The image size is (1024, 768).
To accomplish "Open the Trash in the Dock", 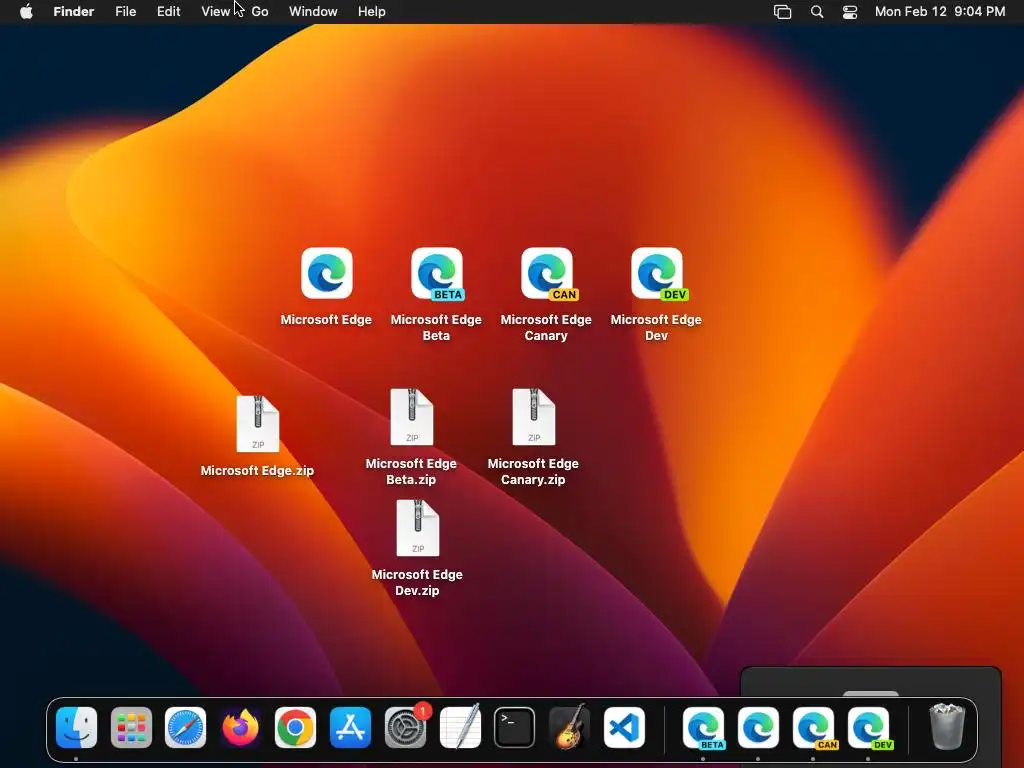I will click(947, 727).
